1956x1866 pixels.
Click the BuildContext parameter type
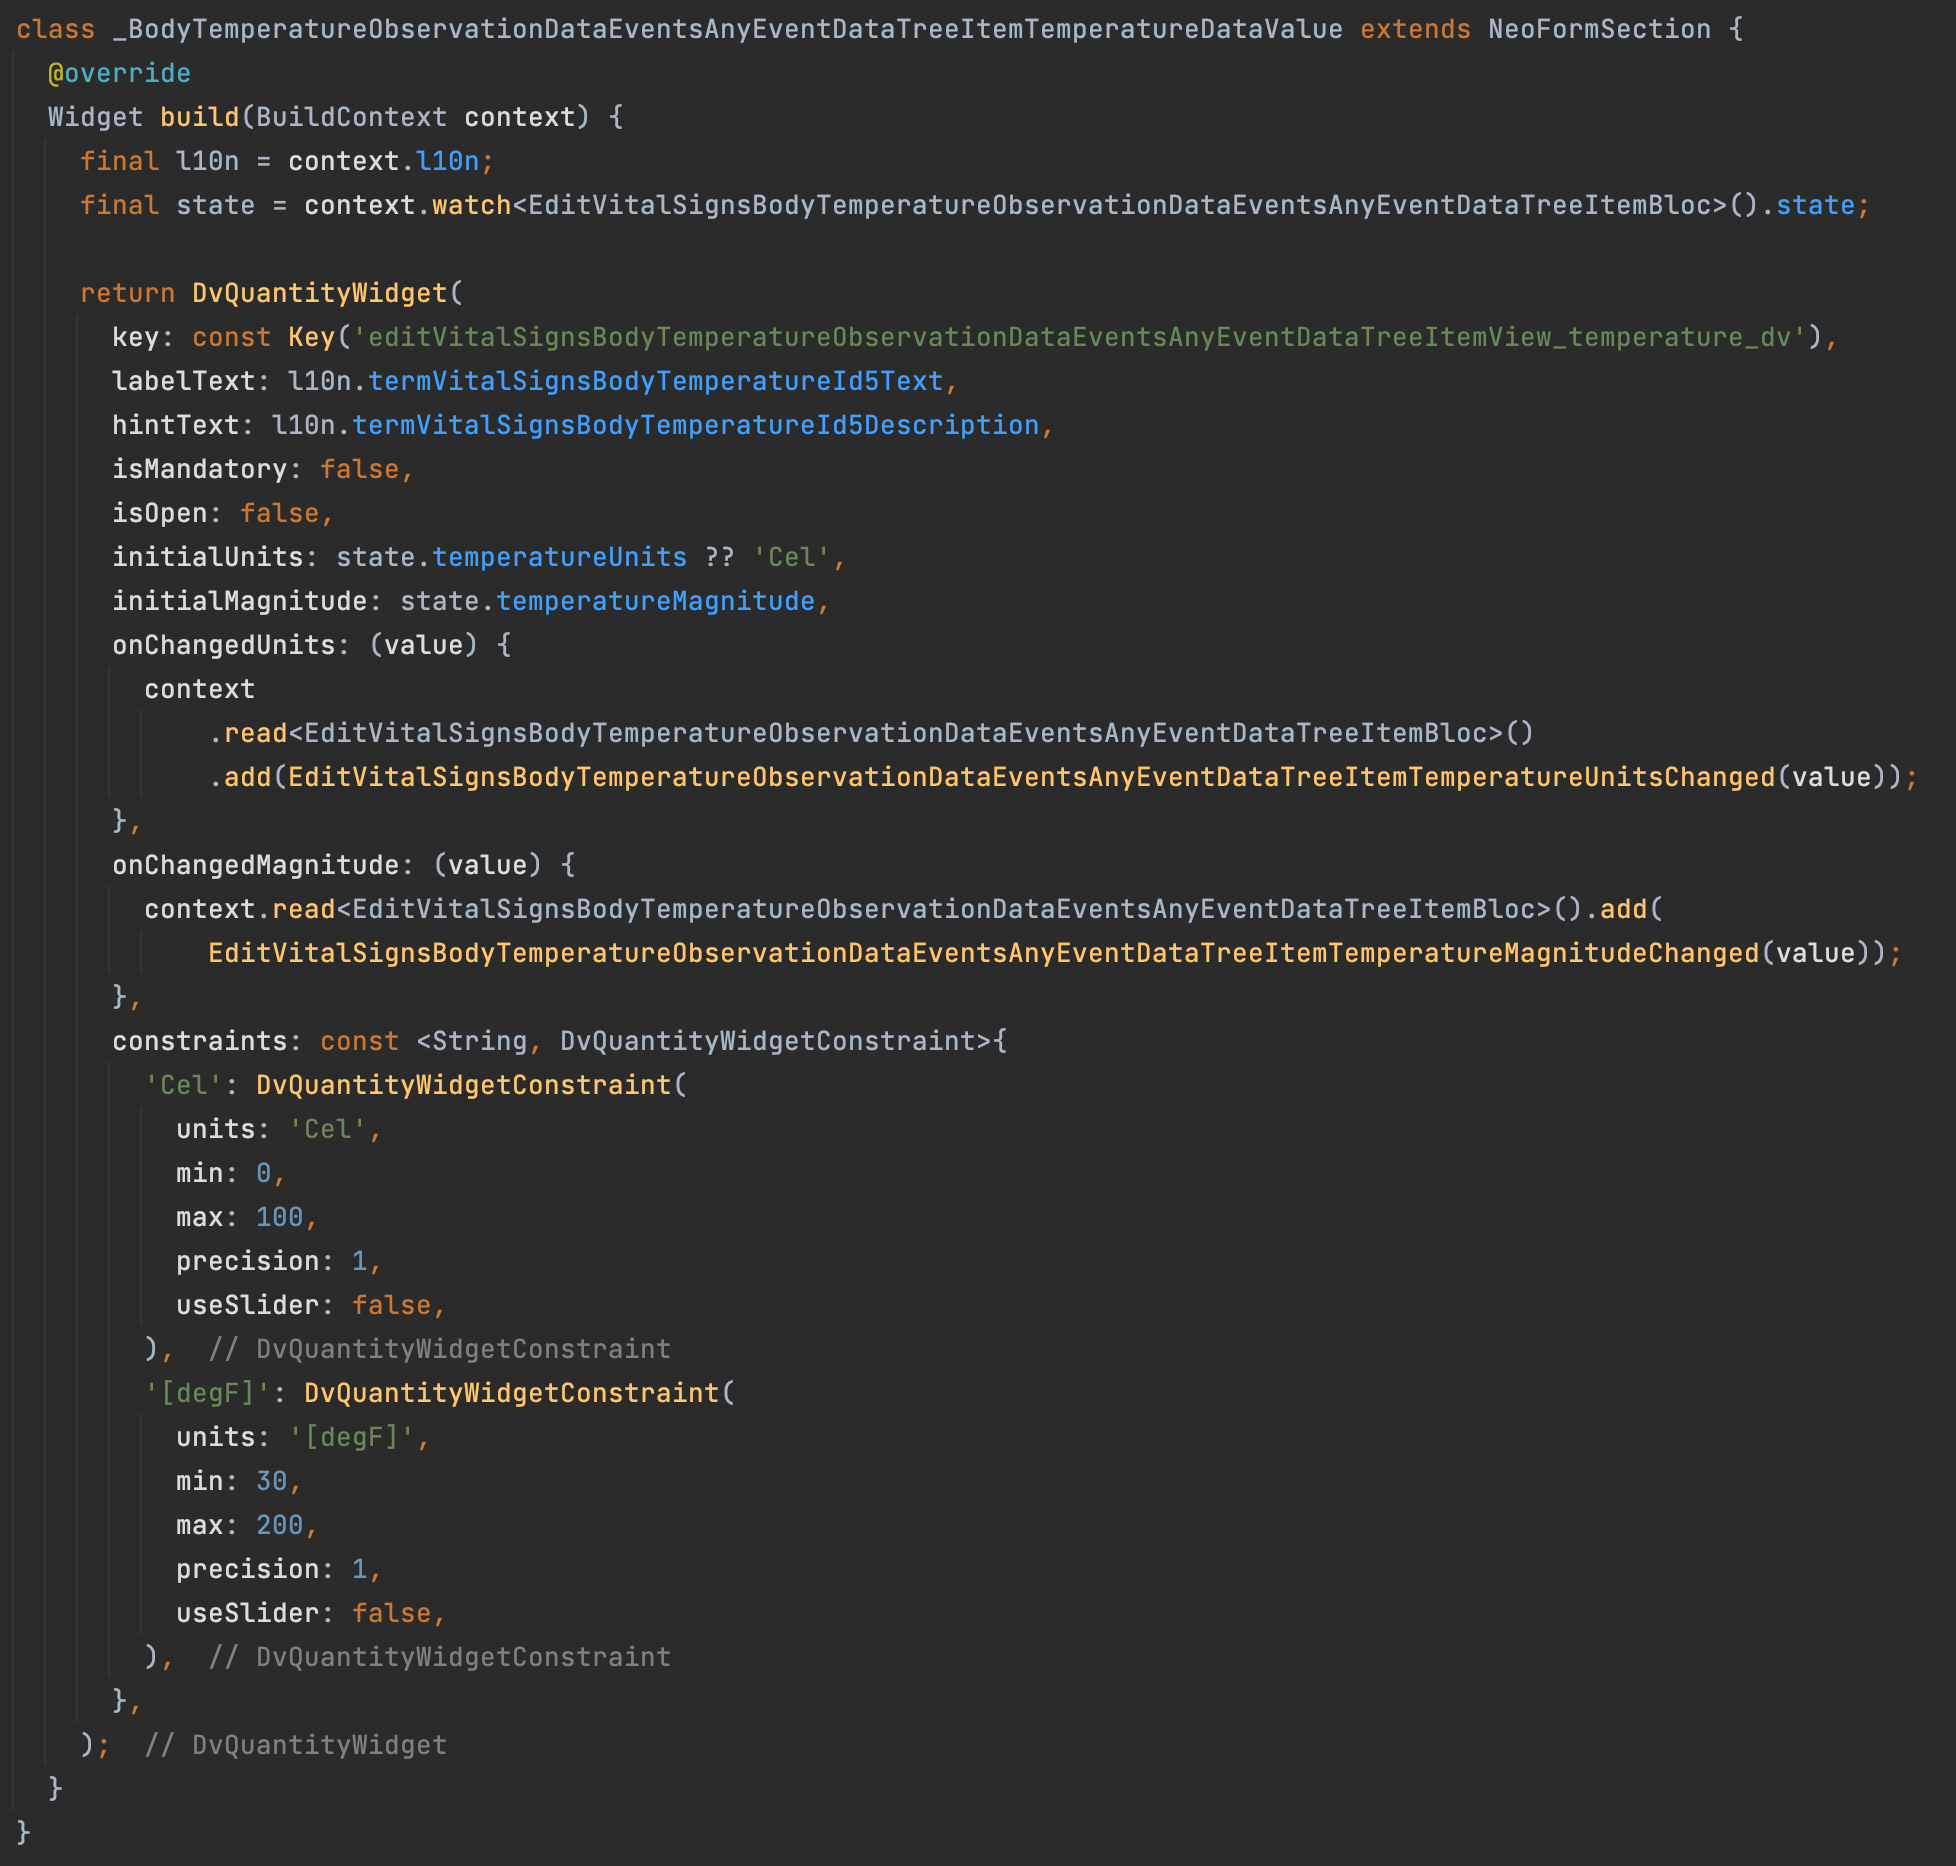tap(351, 117)
